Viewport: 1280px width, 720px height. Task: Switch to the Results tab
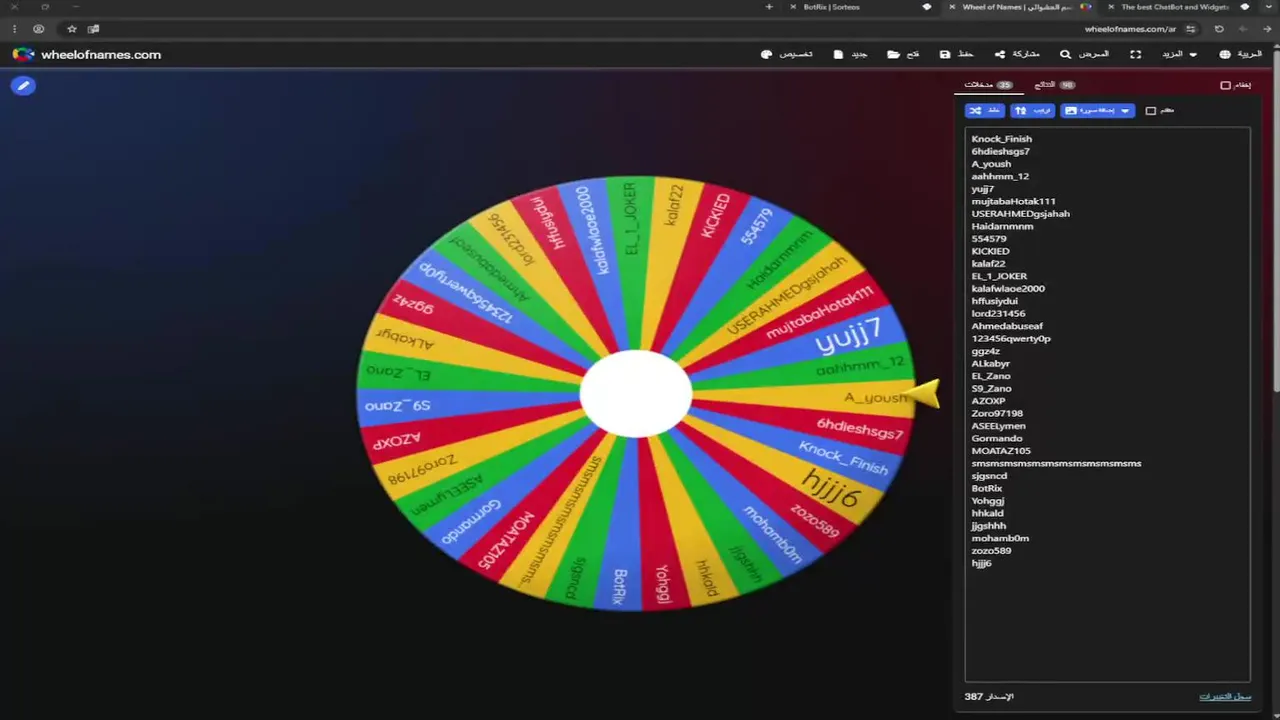coord(1054,85)
